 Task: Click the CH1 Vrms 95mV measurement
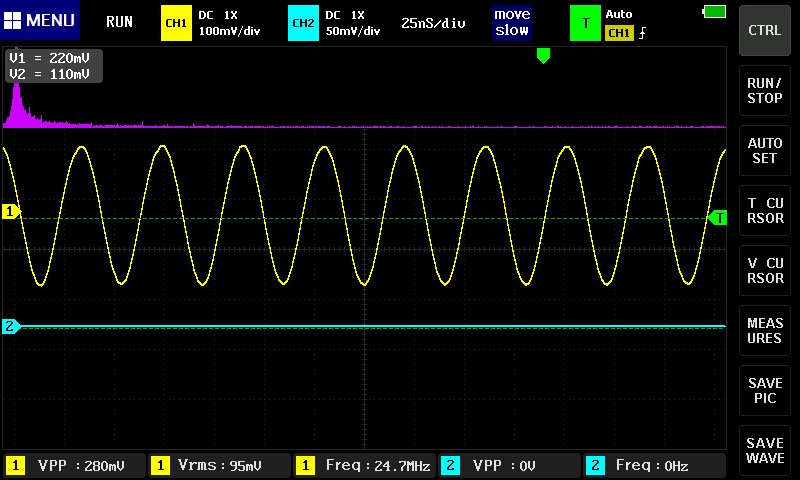(x=219, y=465)
